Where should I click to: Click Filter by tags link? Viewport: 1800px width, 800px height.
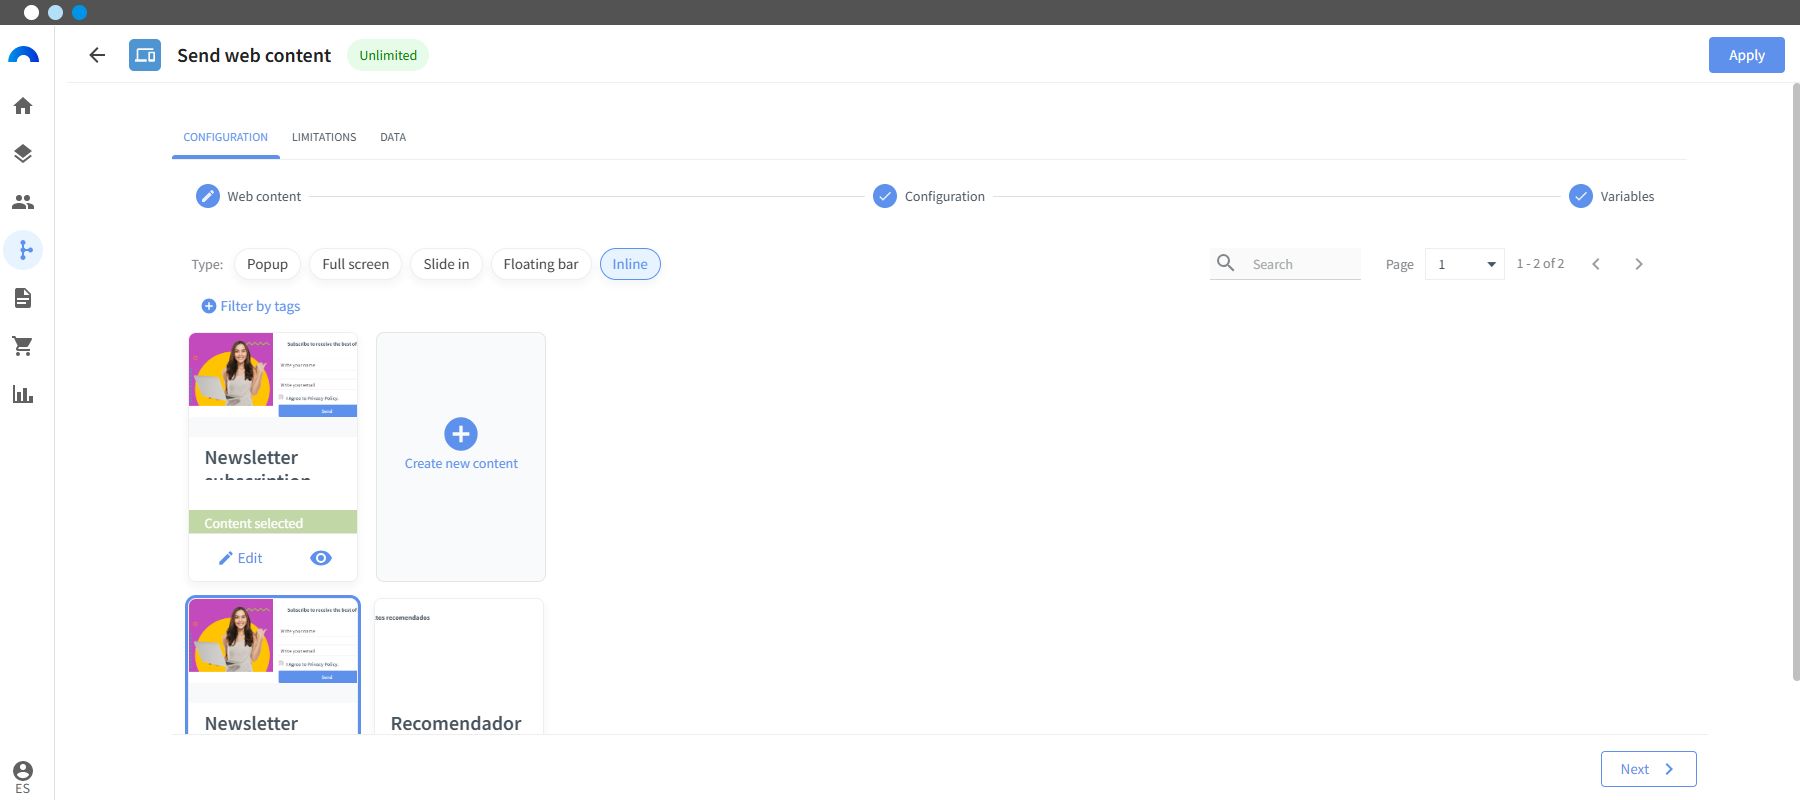[260, 306]
